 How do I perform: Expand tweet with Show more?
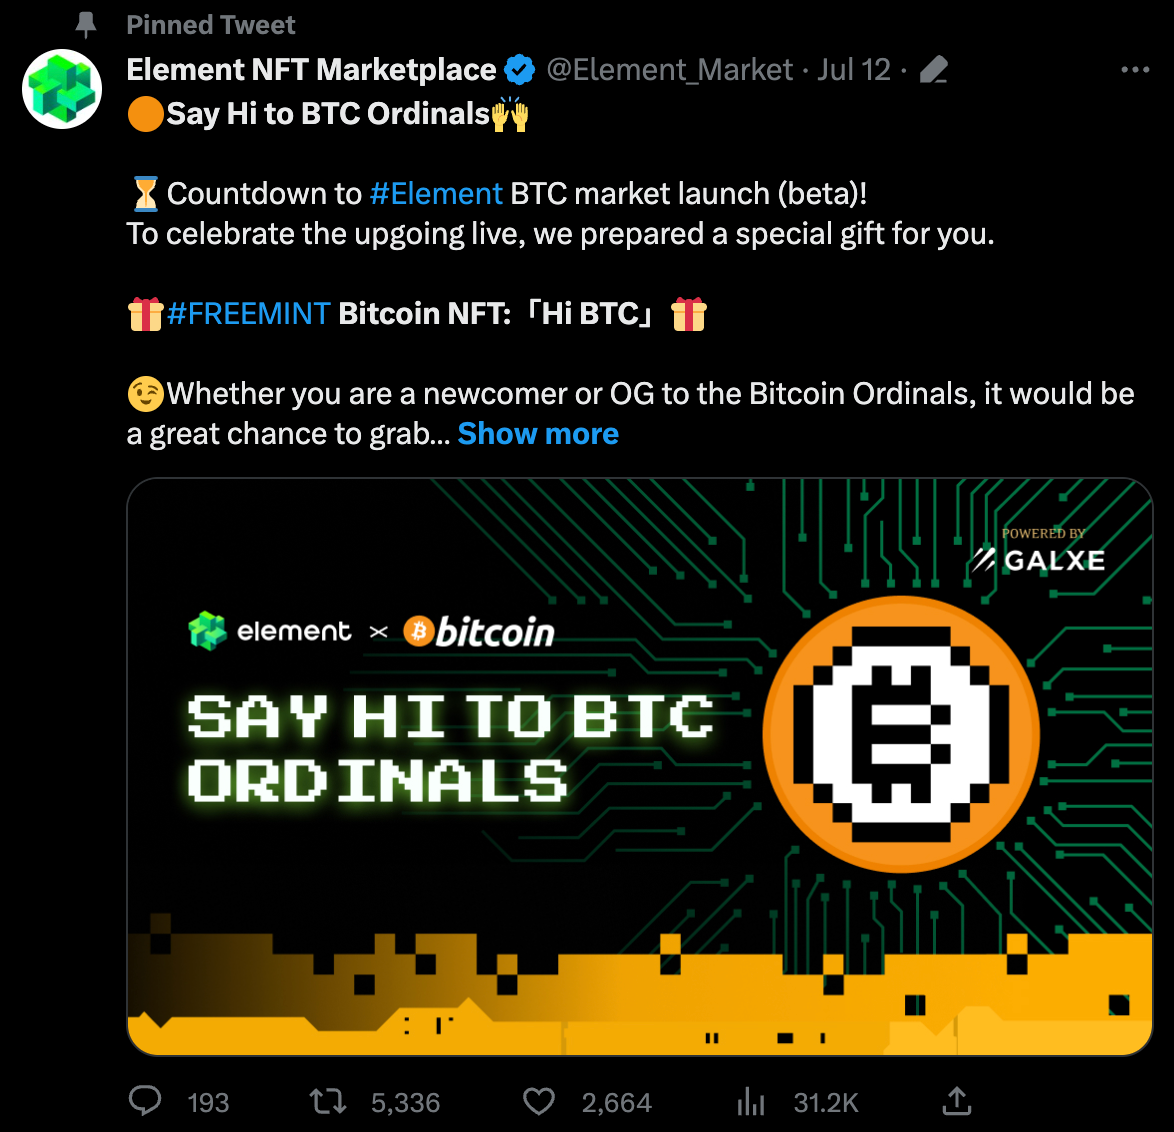pyautogui.click(x=538, y=433)
